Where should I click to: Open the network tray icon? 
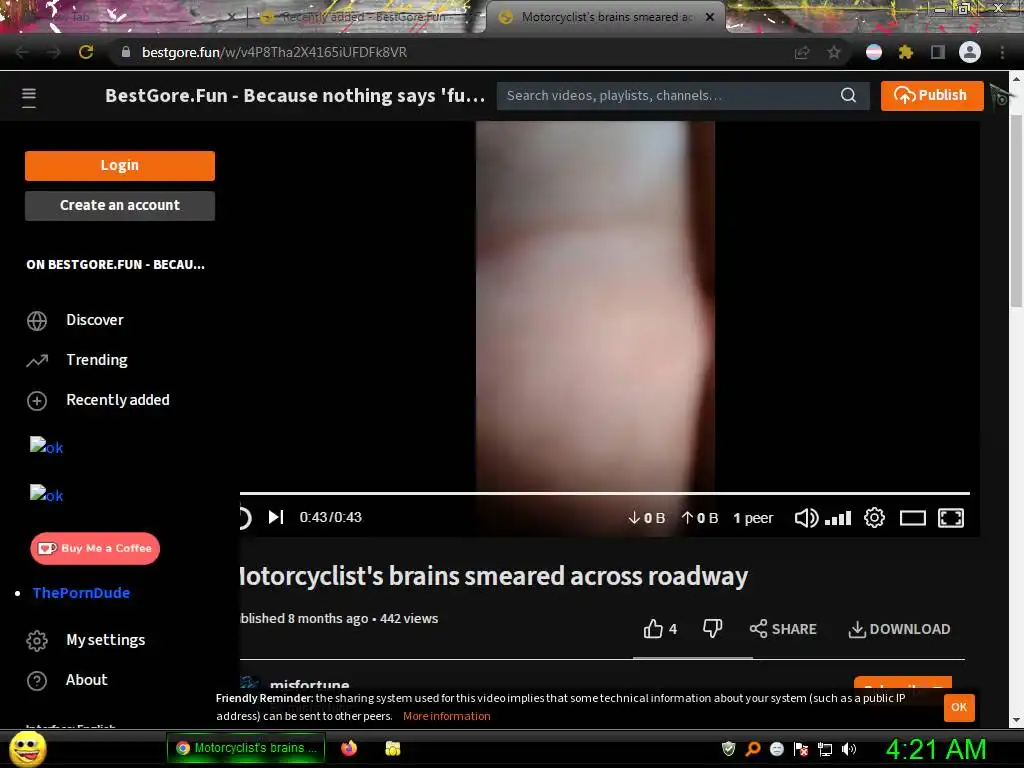click(x=825, y=749)
